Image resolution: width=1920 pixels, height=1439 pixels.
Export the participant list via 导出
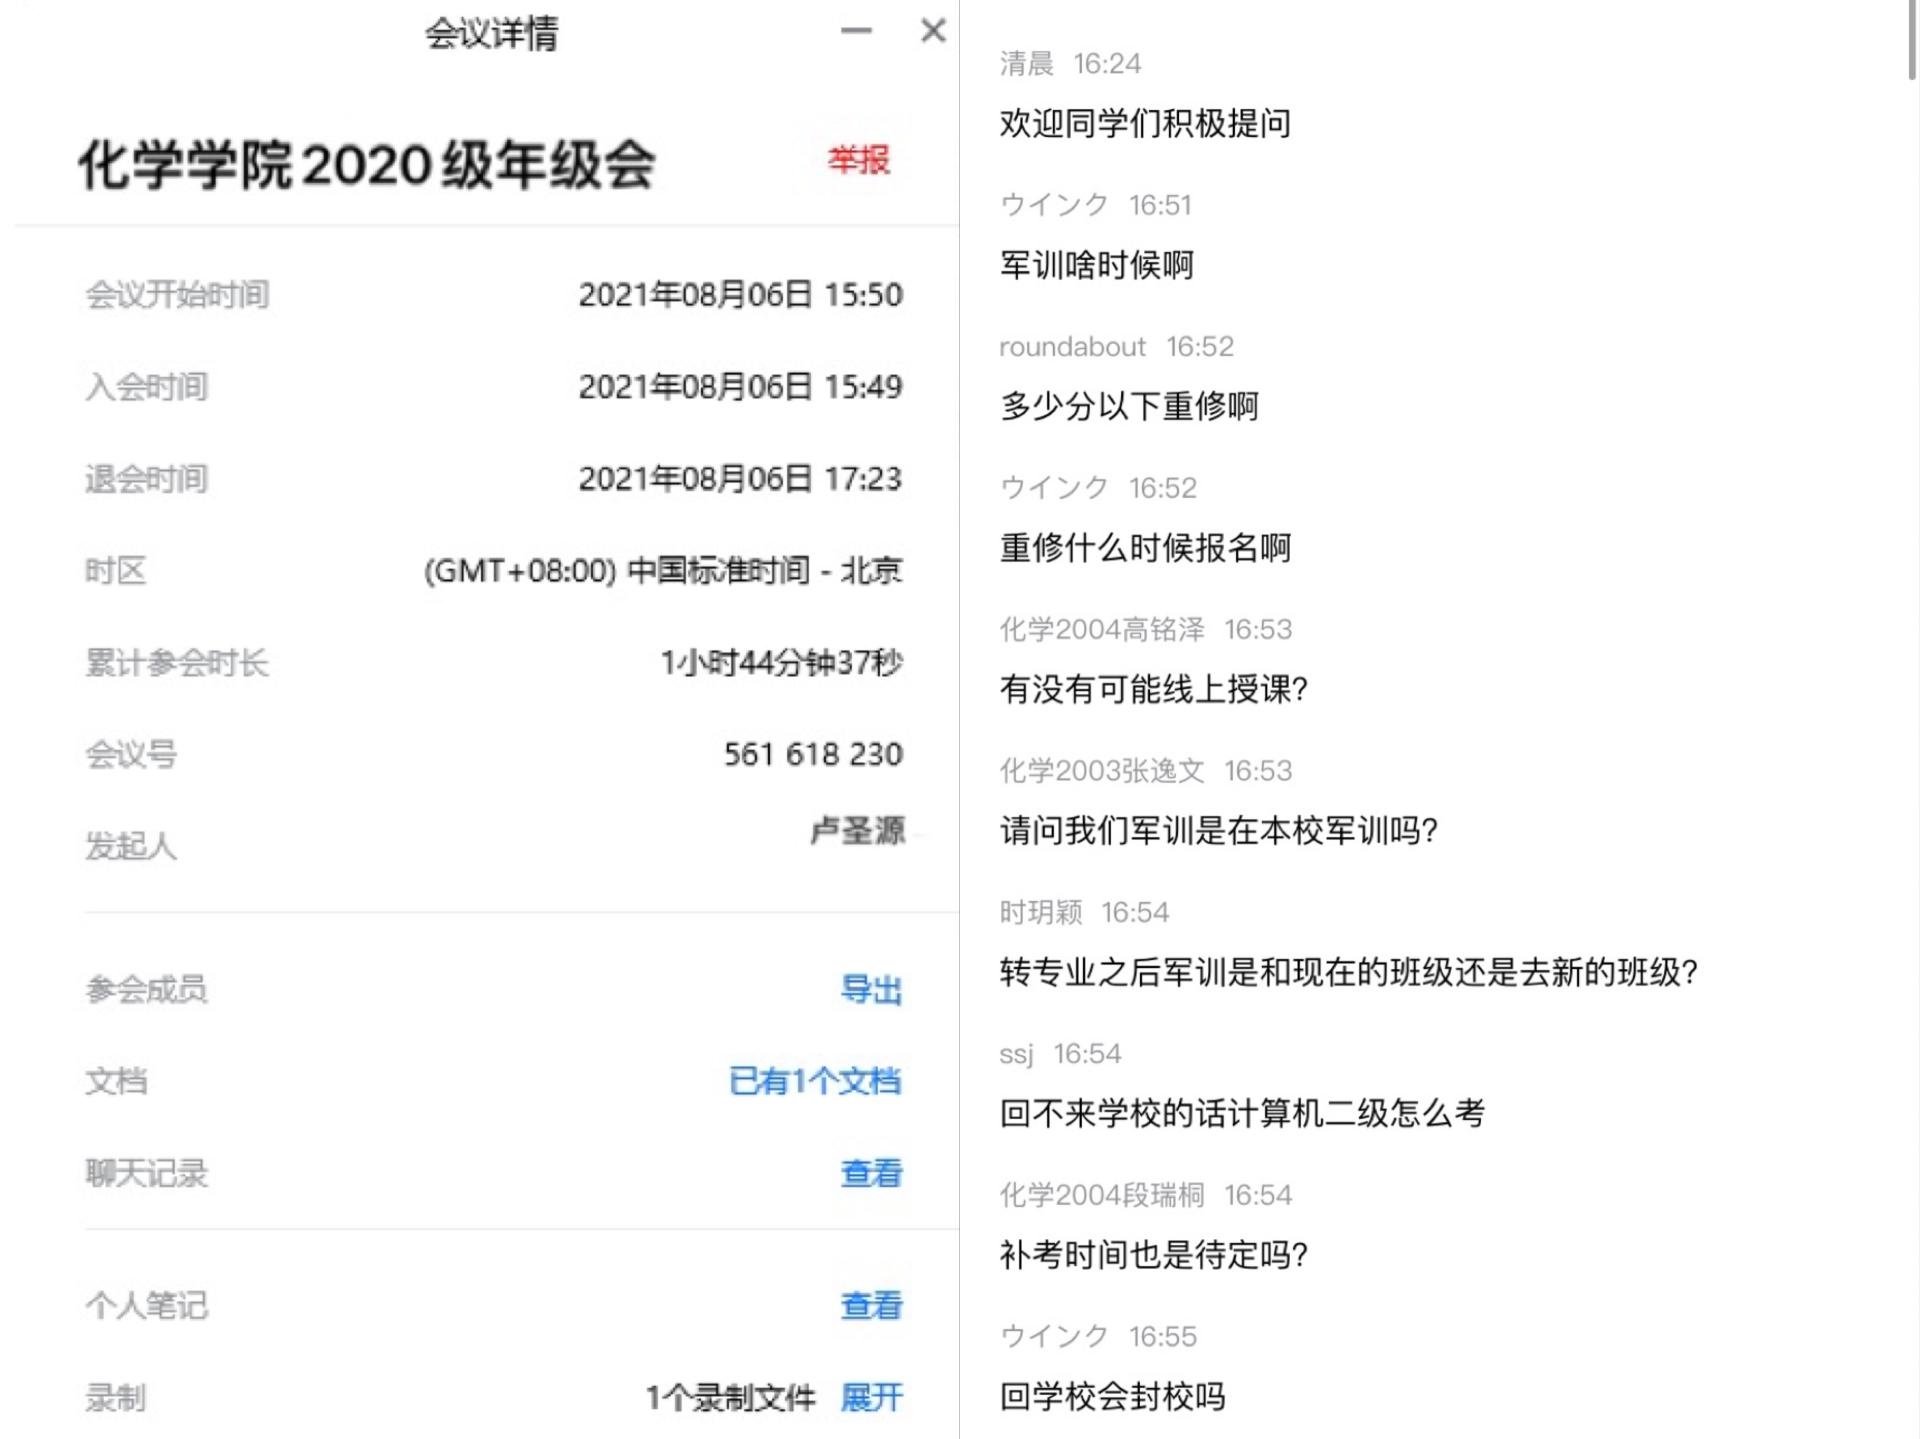point(871,990)
